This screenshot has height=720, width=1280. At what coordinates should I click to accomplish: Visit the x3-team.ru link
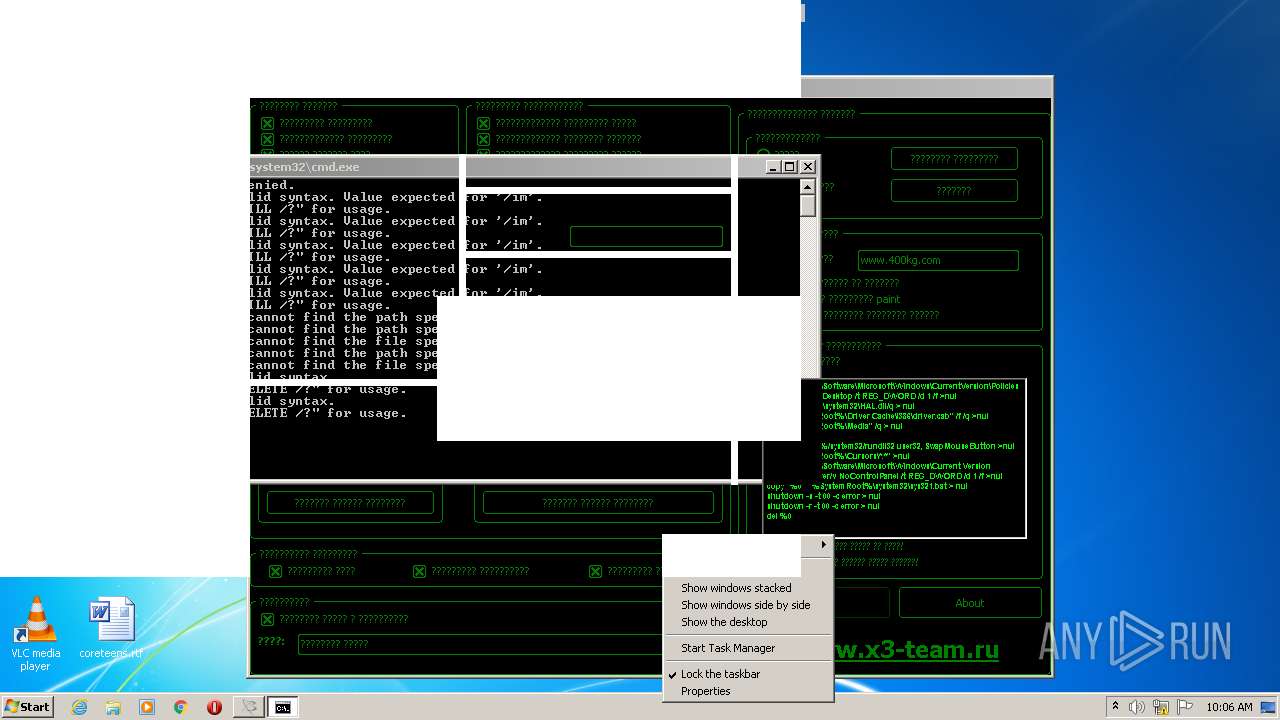coord(916,650)
